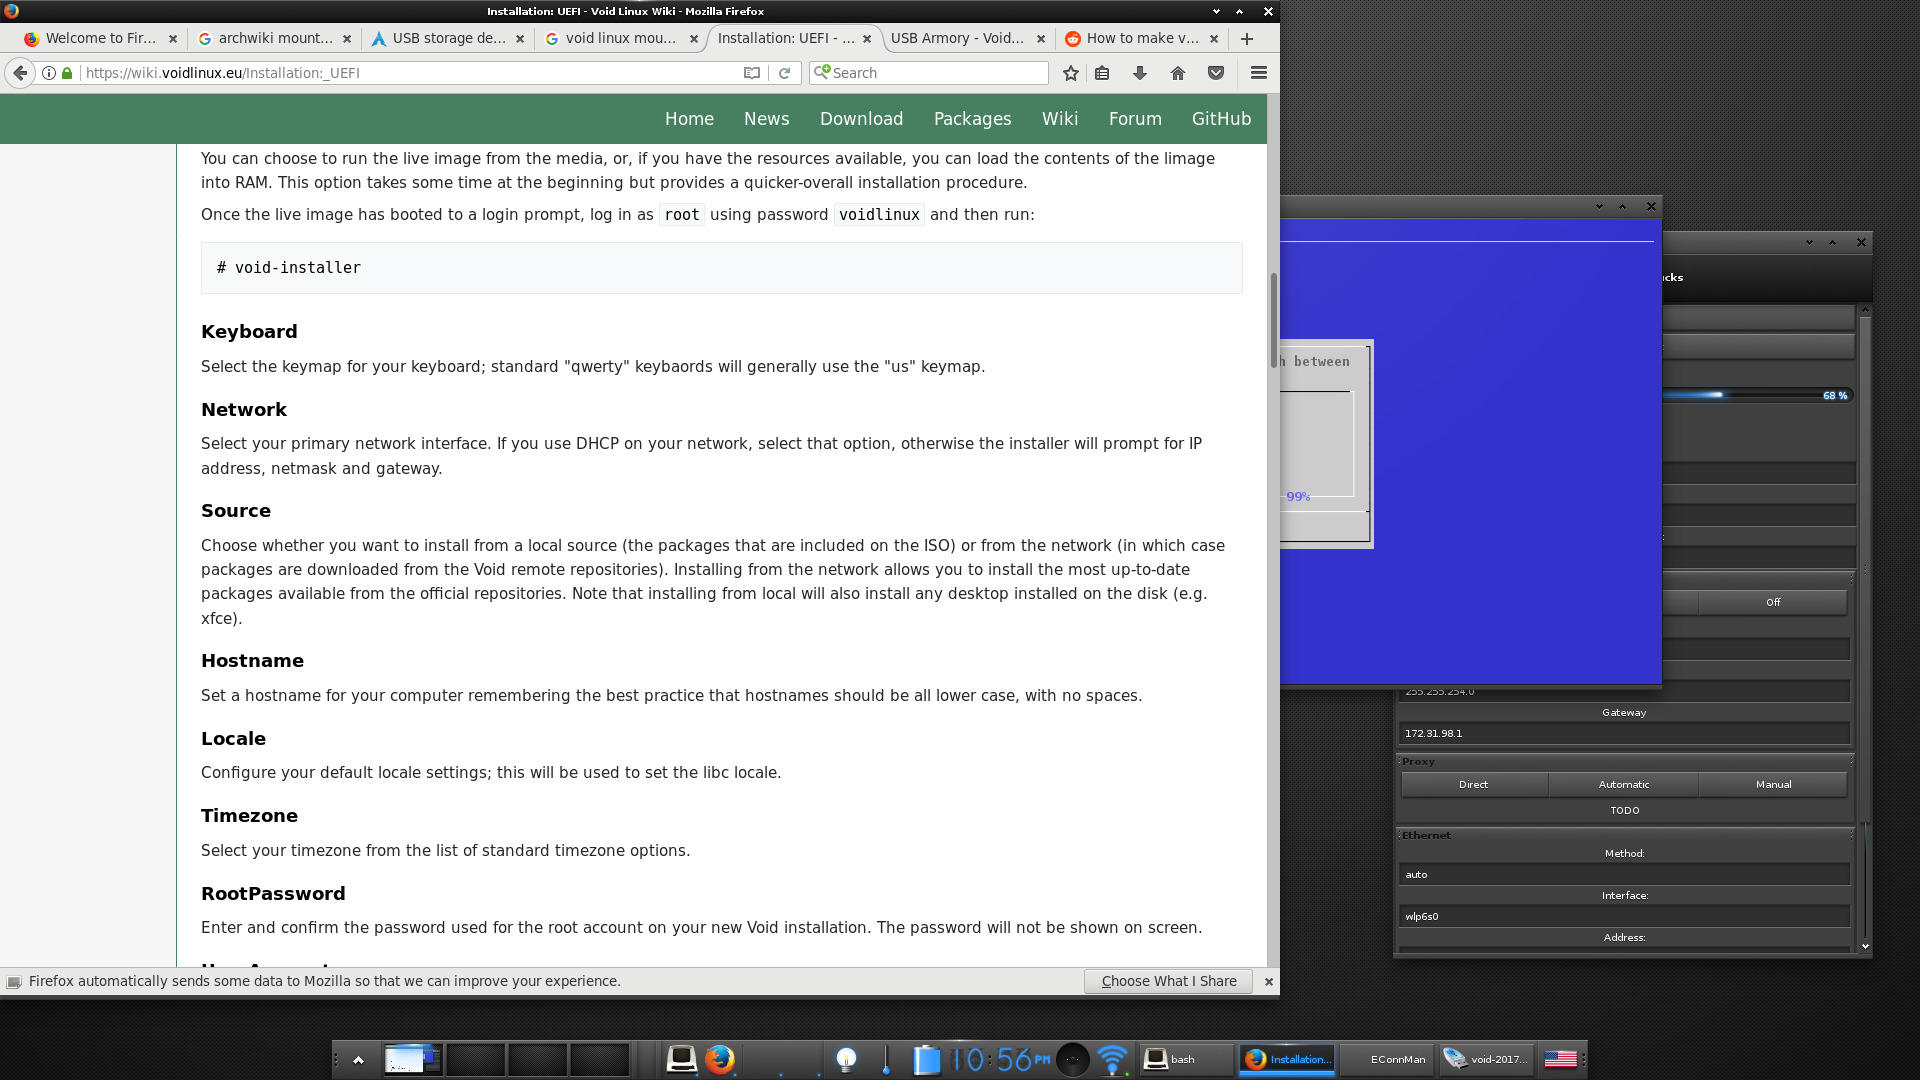This screenshot has height=1080, width=1920.
Task: Click the lightbulb backlight icon in taskbar
Action: click(x=846, y=1060)
